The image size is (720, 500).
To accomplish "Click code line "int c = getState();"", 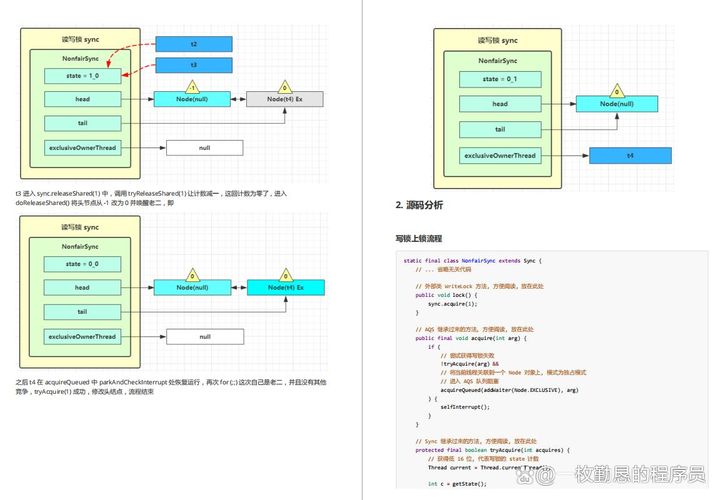I will coord(457,483).
